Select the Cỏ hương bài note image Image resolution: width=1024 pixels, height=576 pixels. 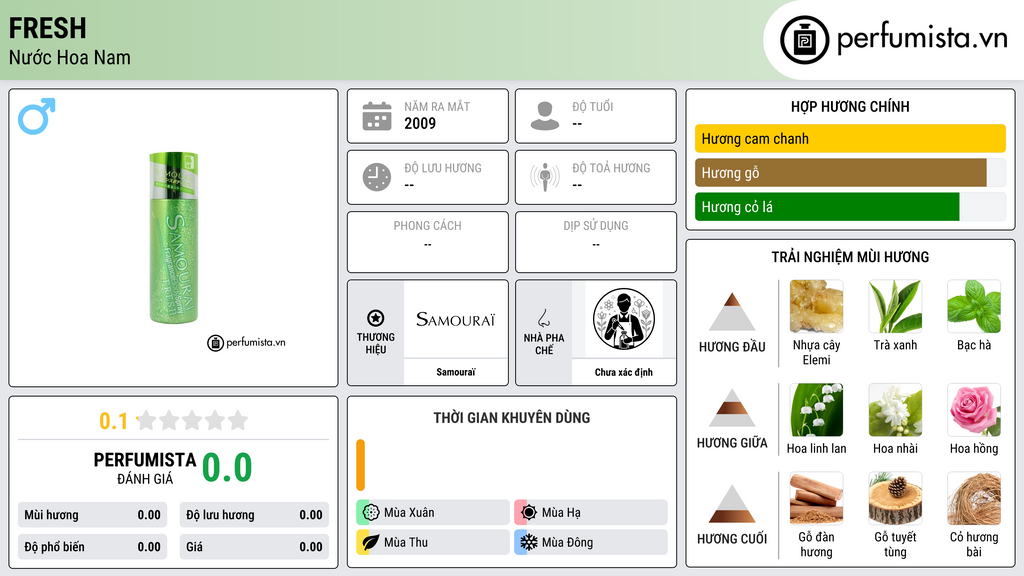tap(974, 498)
